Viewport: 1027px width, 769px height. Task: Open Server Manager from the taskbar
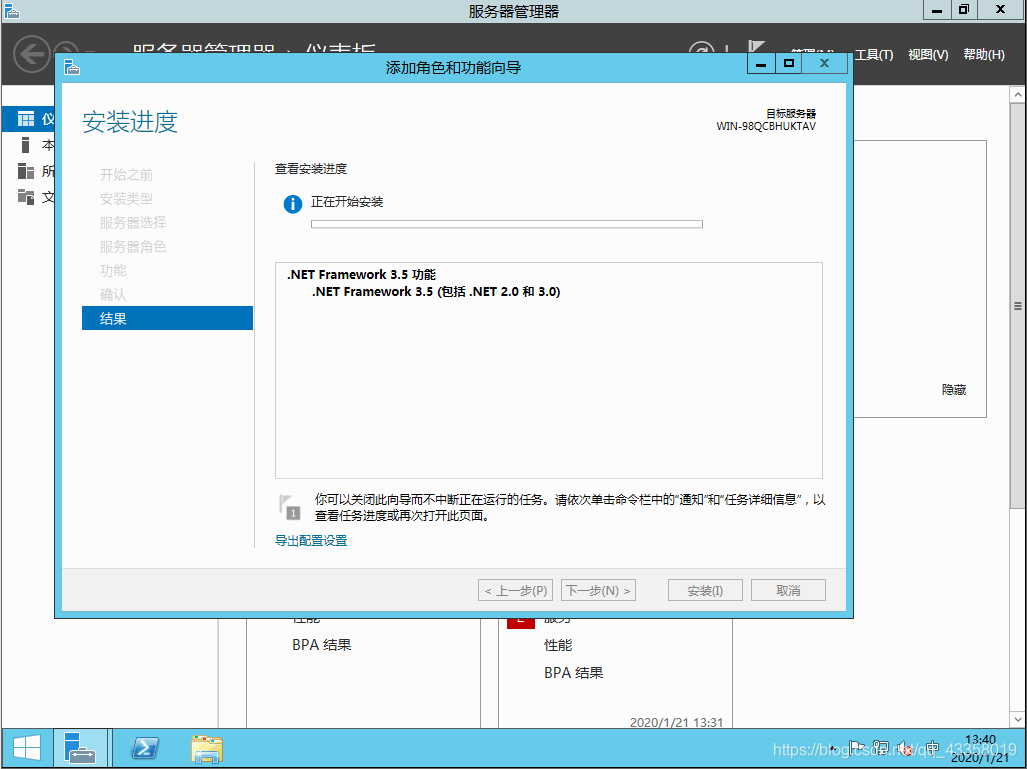[80, 748]
